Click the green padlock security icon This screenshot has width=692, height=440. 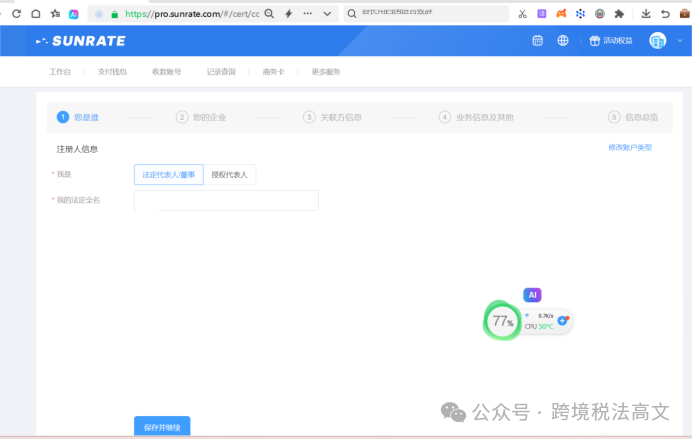coord(115,14)
